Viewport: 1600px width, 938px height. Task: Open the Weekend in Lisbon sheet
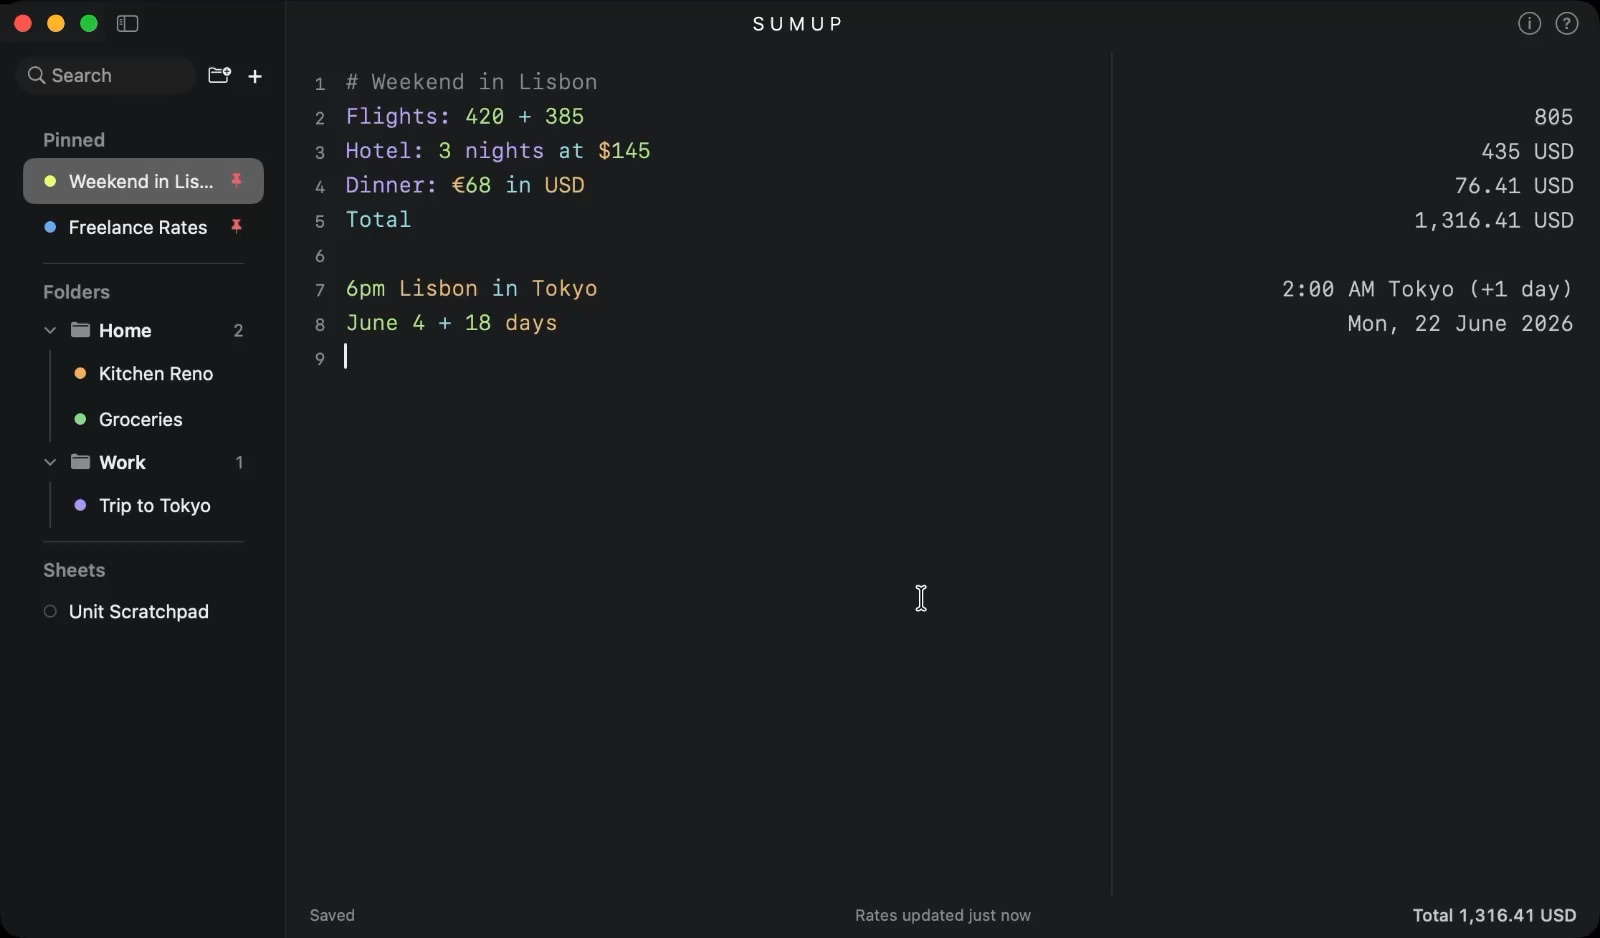pyautogui.click(x=143, y=181)
